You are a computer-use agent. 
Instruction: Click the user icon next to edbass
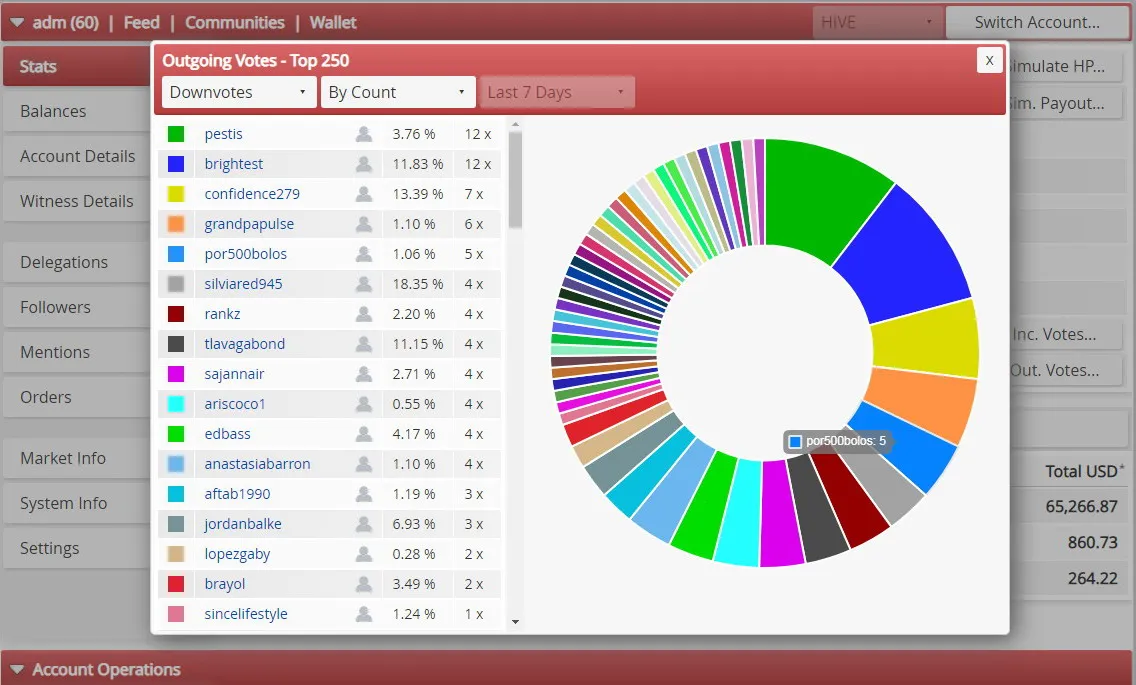point(364,434)
